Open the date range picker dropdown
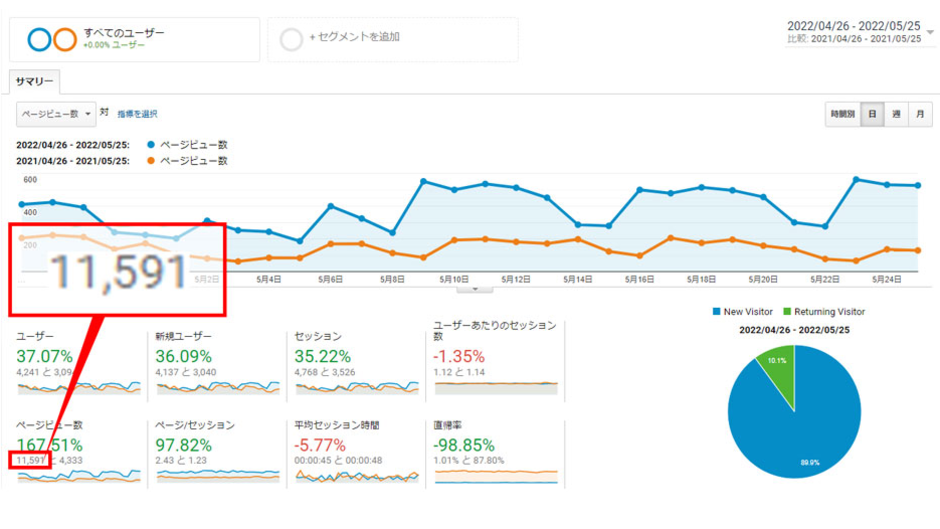This screenshot has height=529, width=940. click(x=860, y=32)
